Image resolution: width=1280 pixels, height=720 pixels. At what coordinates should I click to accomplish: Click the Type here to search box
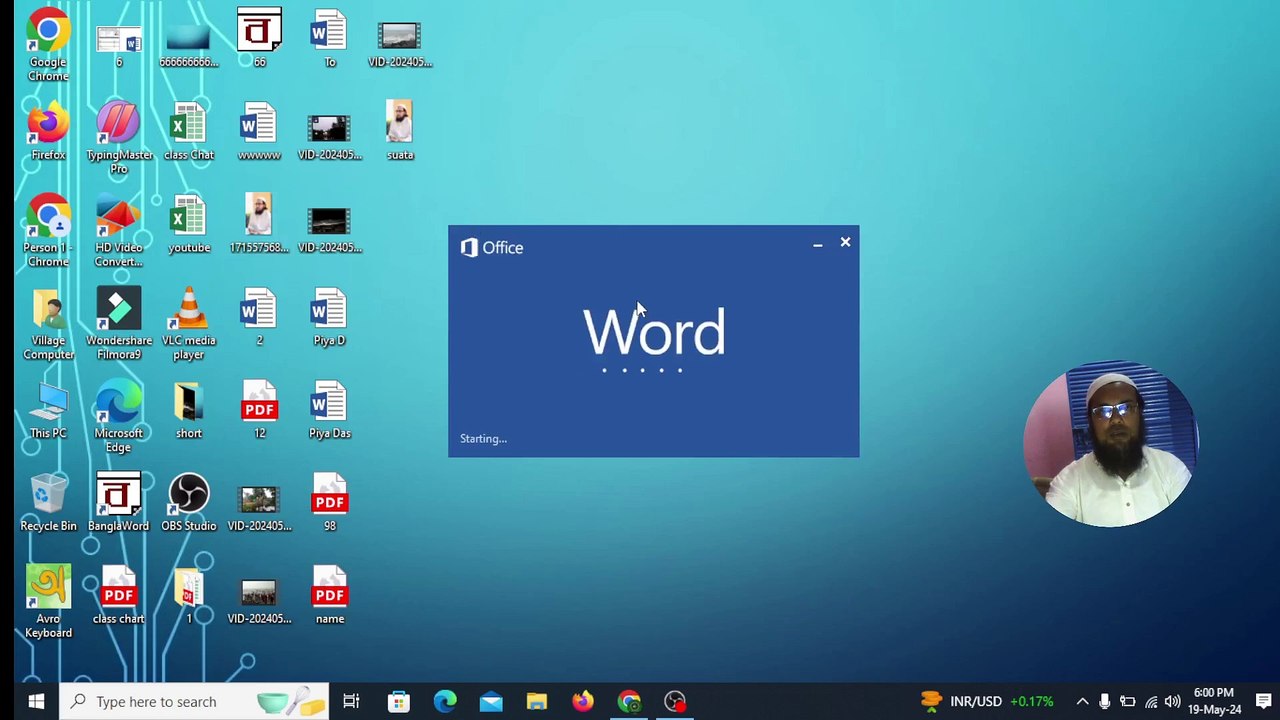[x=194, y=701]
